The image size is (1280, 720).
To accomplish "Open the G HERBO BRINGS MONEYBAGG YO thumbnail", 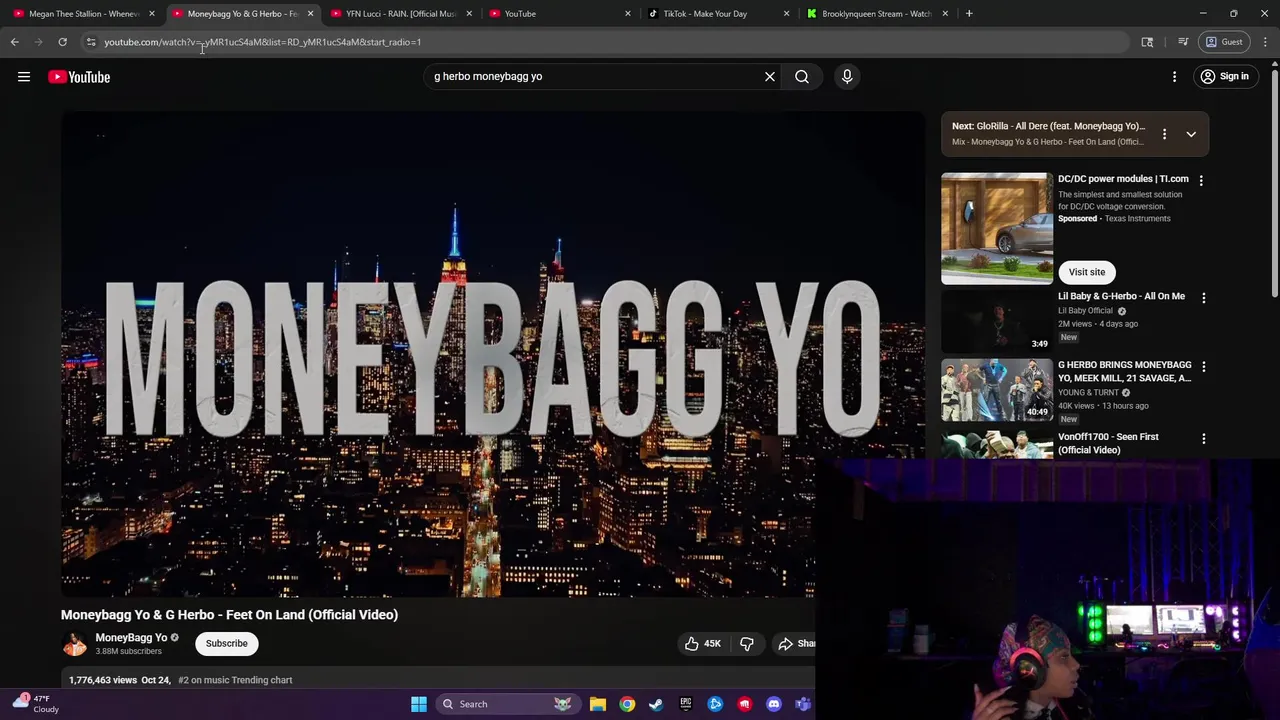I will (x=996, y=390).
